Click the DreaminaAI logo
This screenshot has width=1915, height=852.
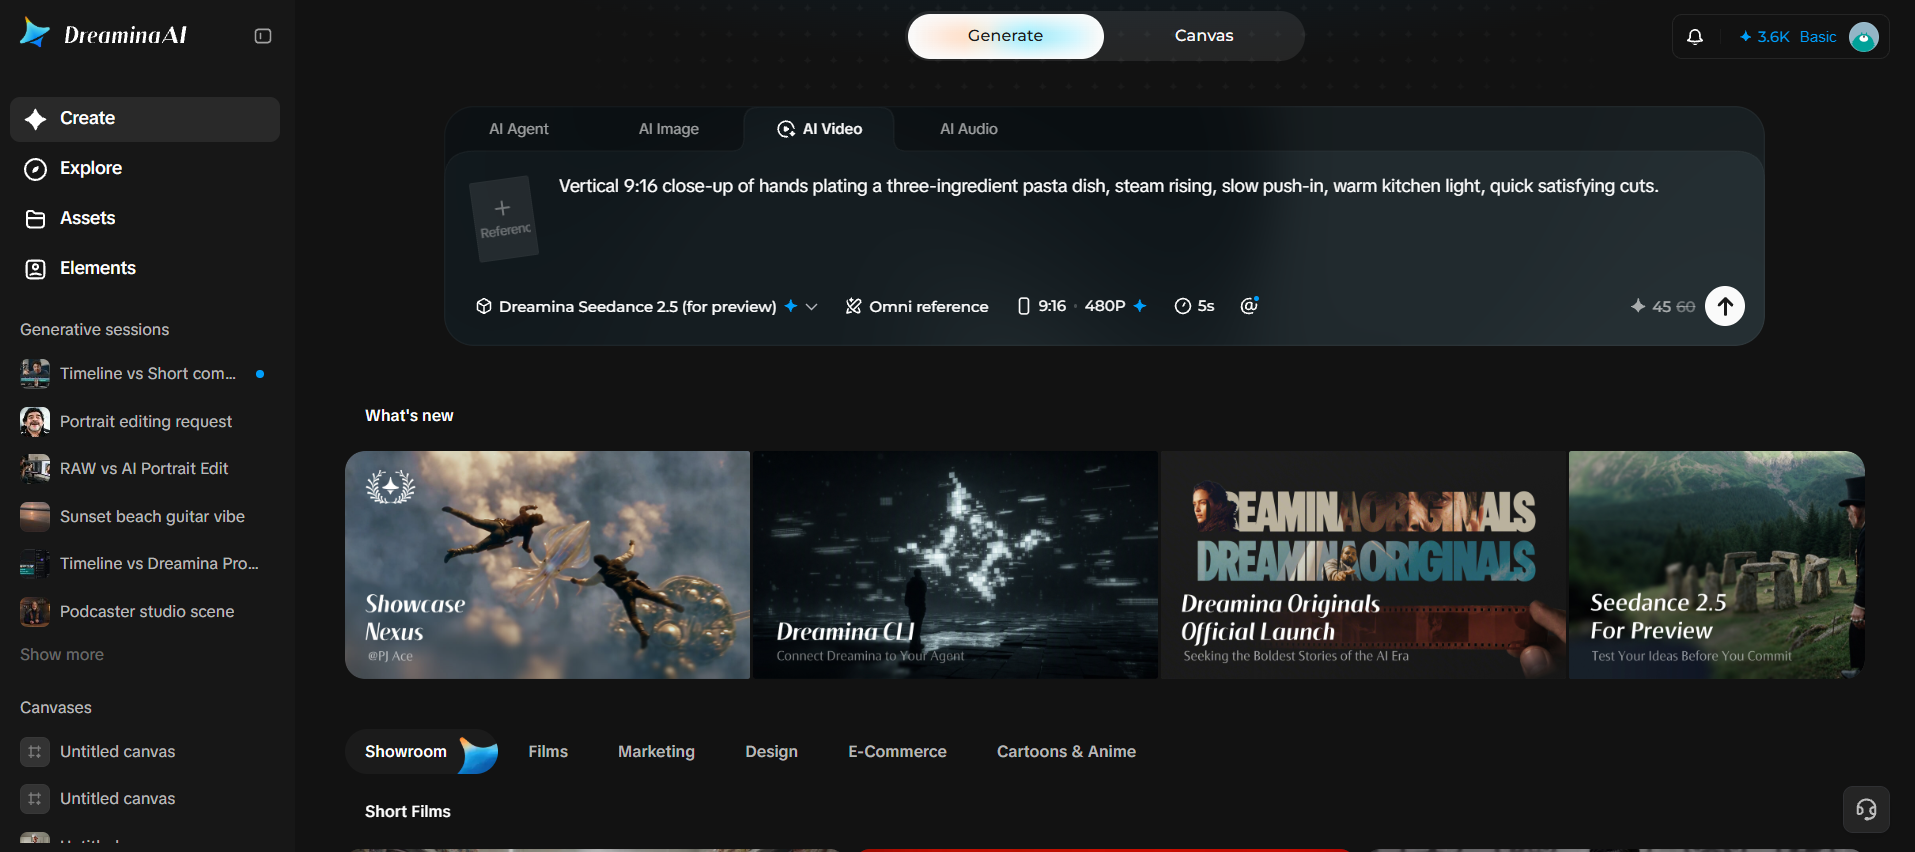[x=104, y=35]
